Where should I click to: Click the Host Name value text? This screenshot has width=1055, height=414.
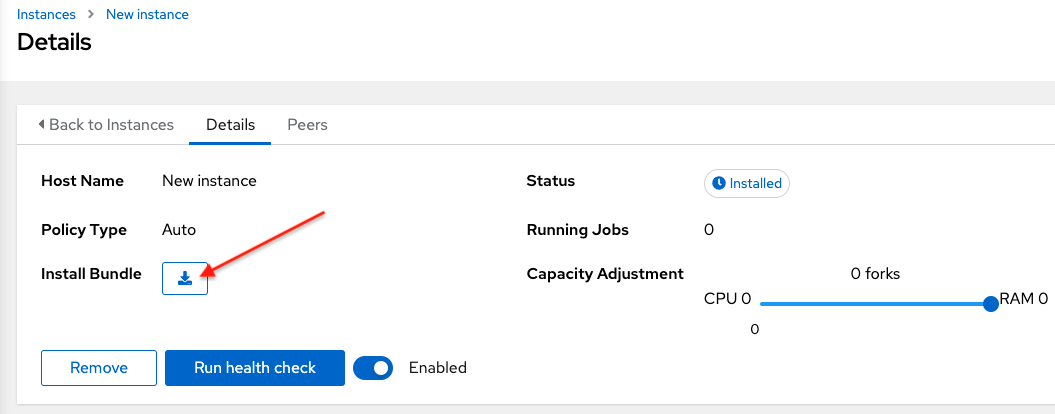tap(209, 181)
